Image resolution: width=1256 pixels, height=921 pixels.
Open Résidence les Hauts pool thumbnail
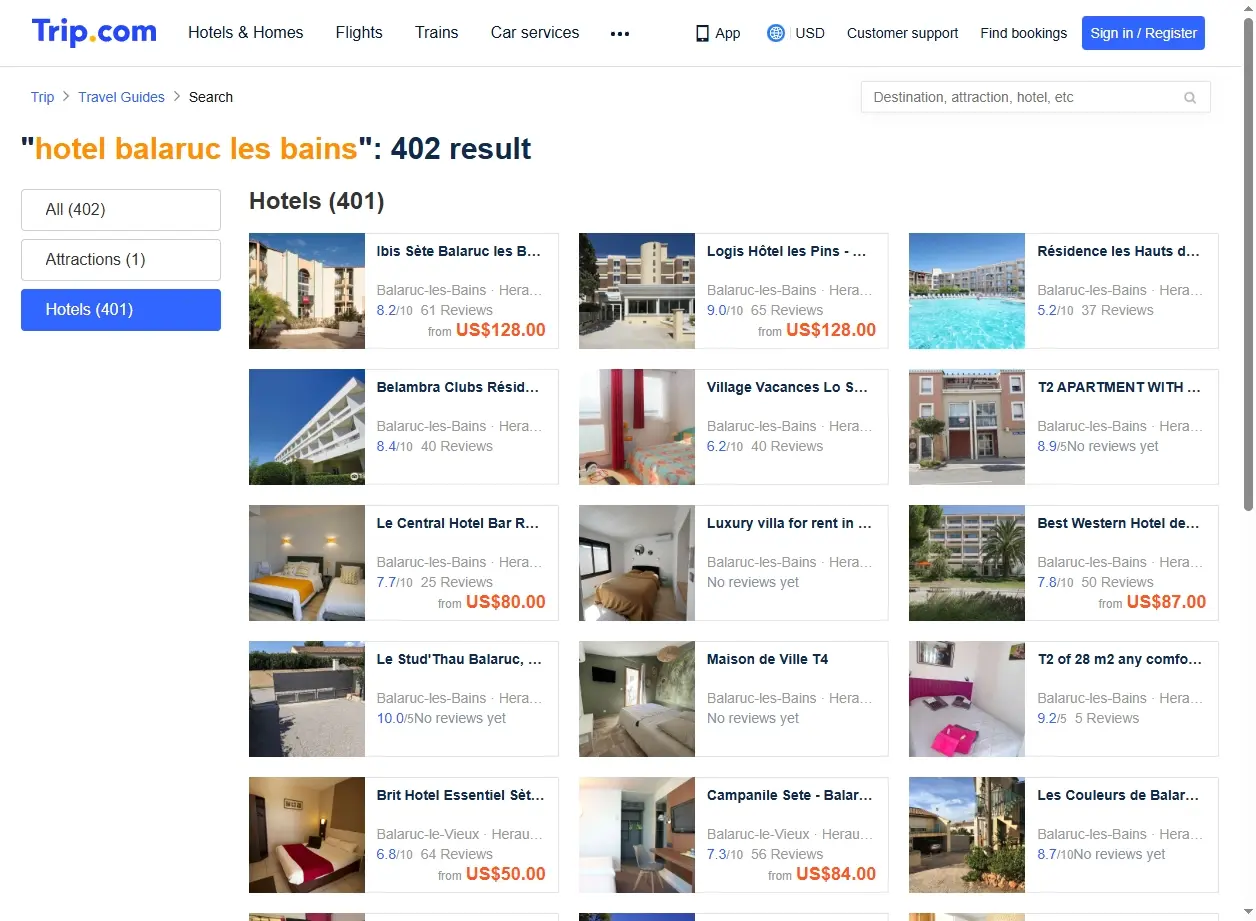pos(967,291)
